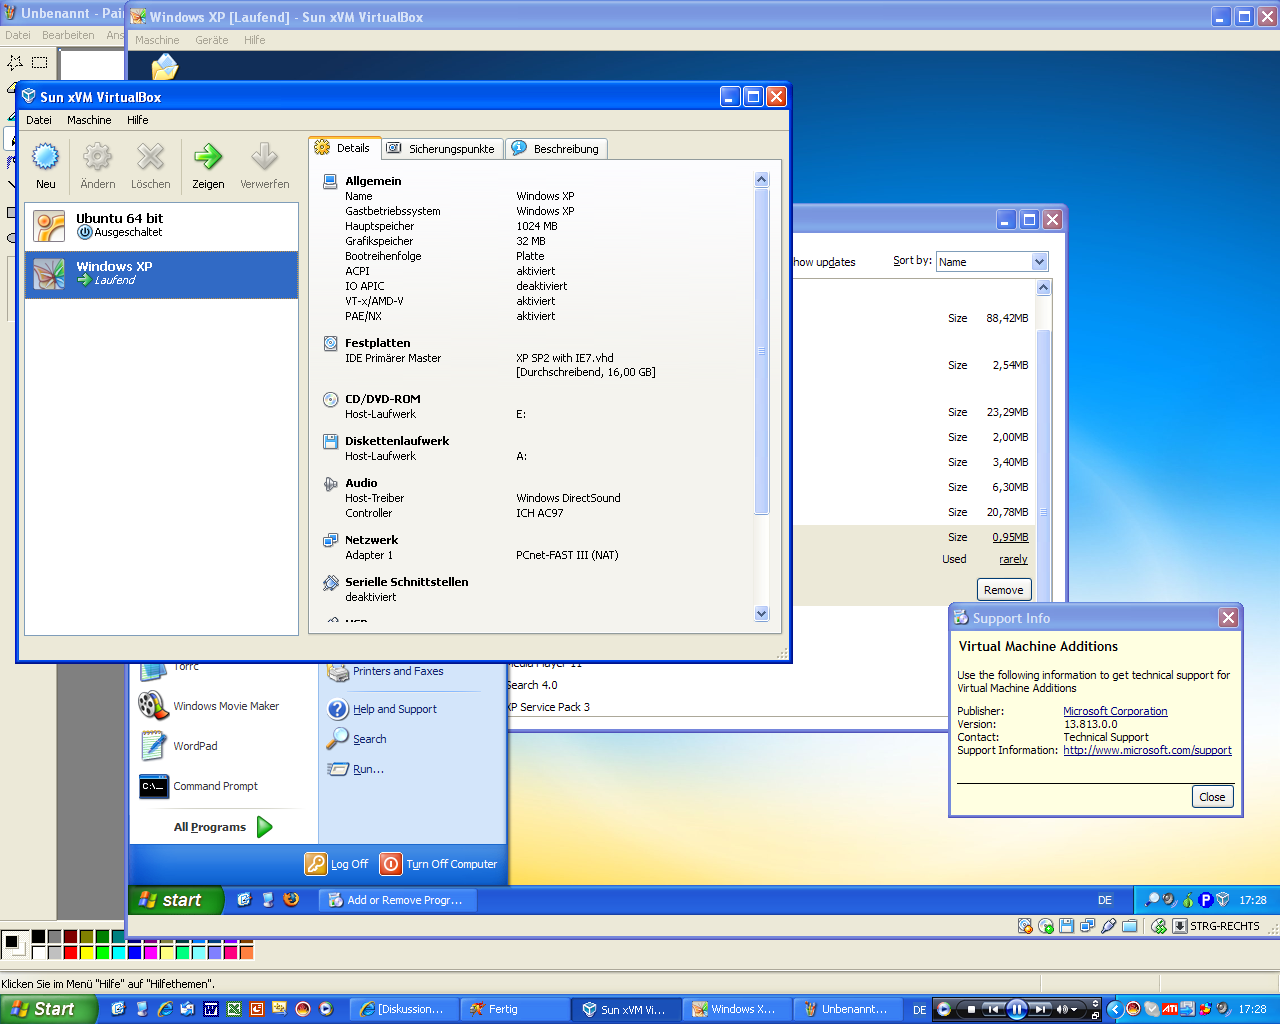
Task: Click the CD/DVD-ROM section heading
Action: (382, 399)
